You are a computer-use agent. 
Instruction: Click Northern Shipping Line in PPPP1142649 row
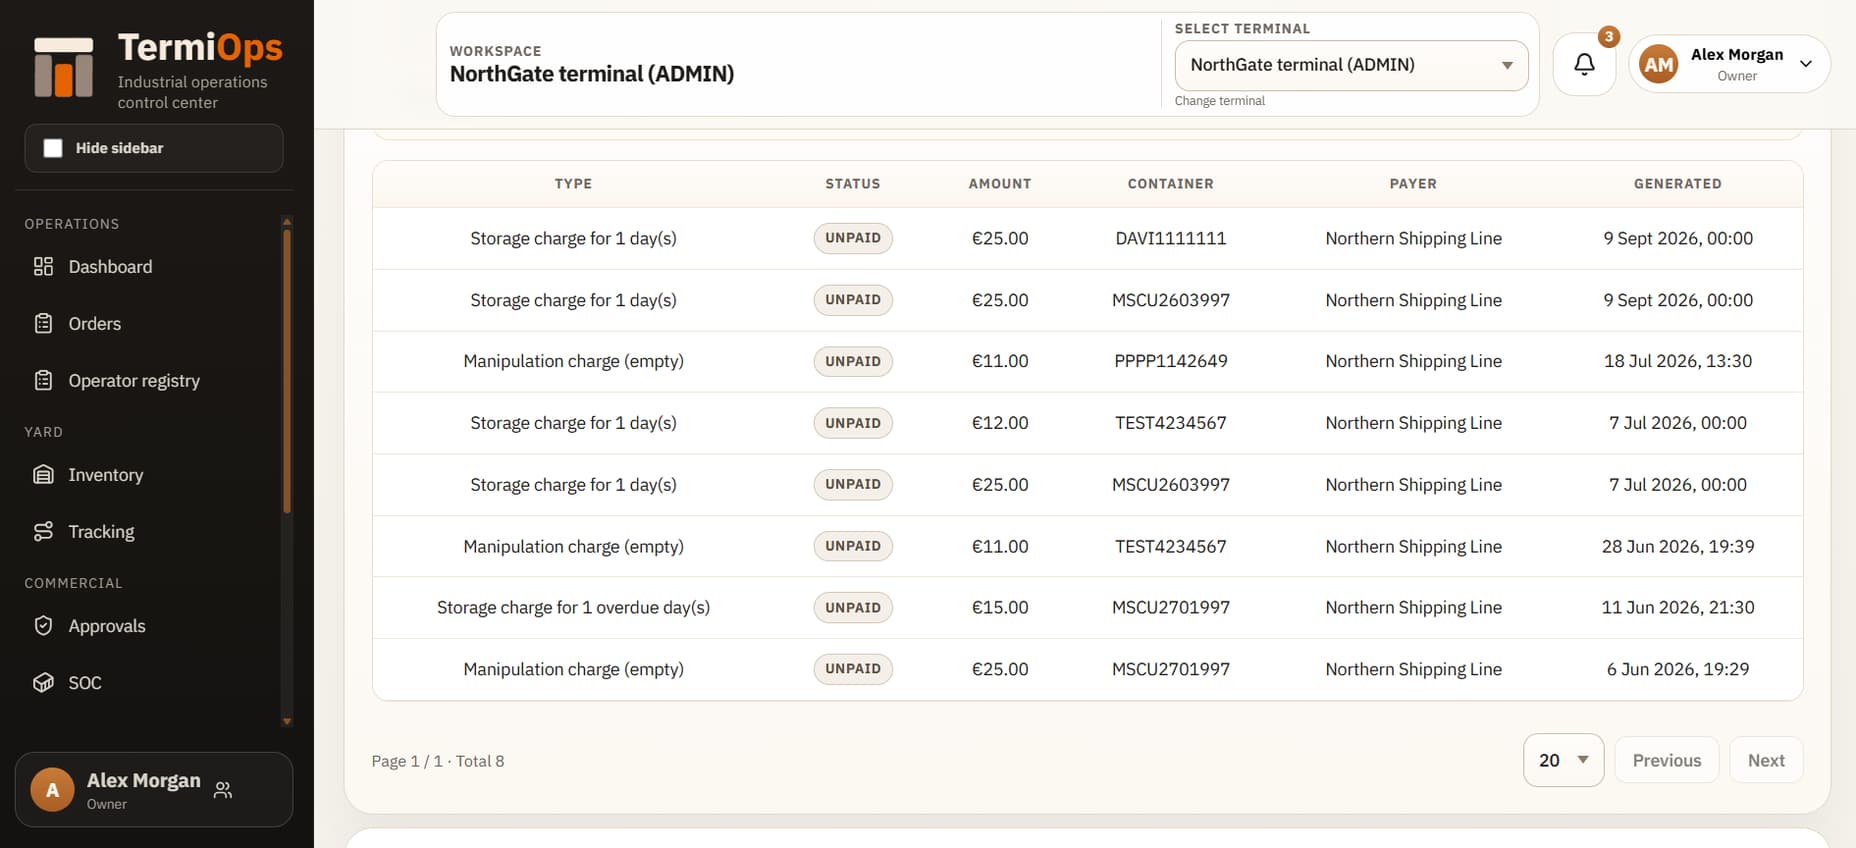click(1413, 361)
